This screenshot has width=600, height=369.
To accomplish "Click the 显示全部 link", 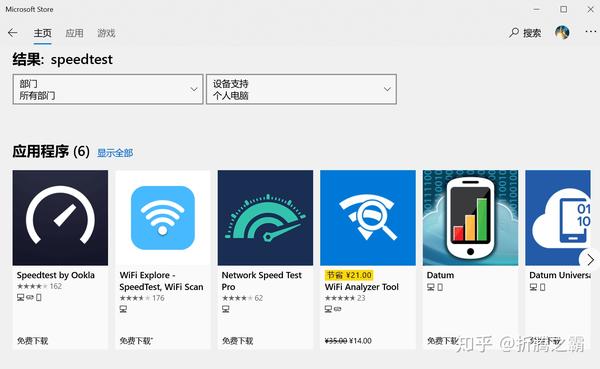I will pyautogui.click(x=115, y=153).
